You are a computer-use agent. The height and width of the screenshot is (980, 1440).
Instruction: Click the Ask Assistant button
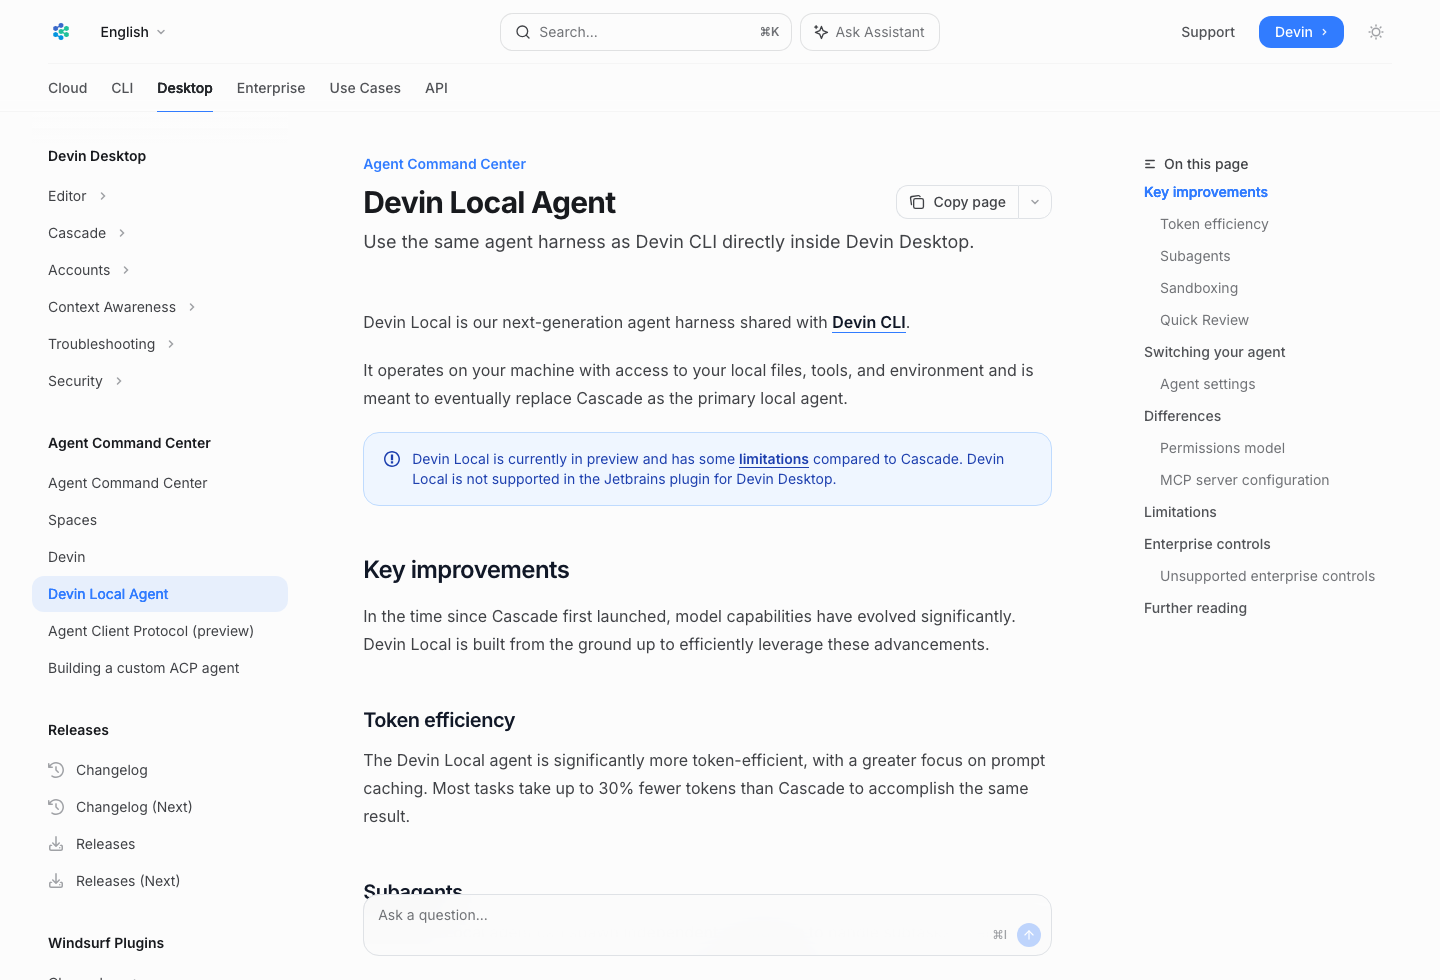tap(870, 32)
